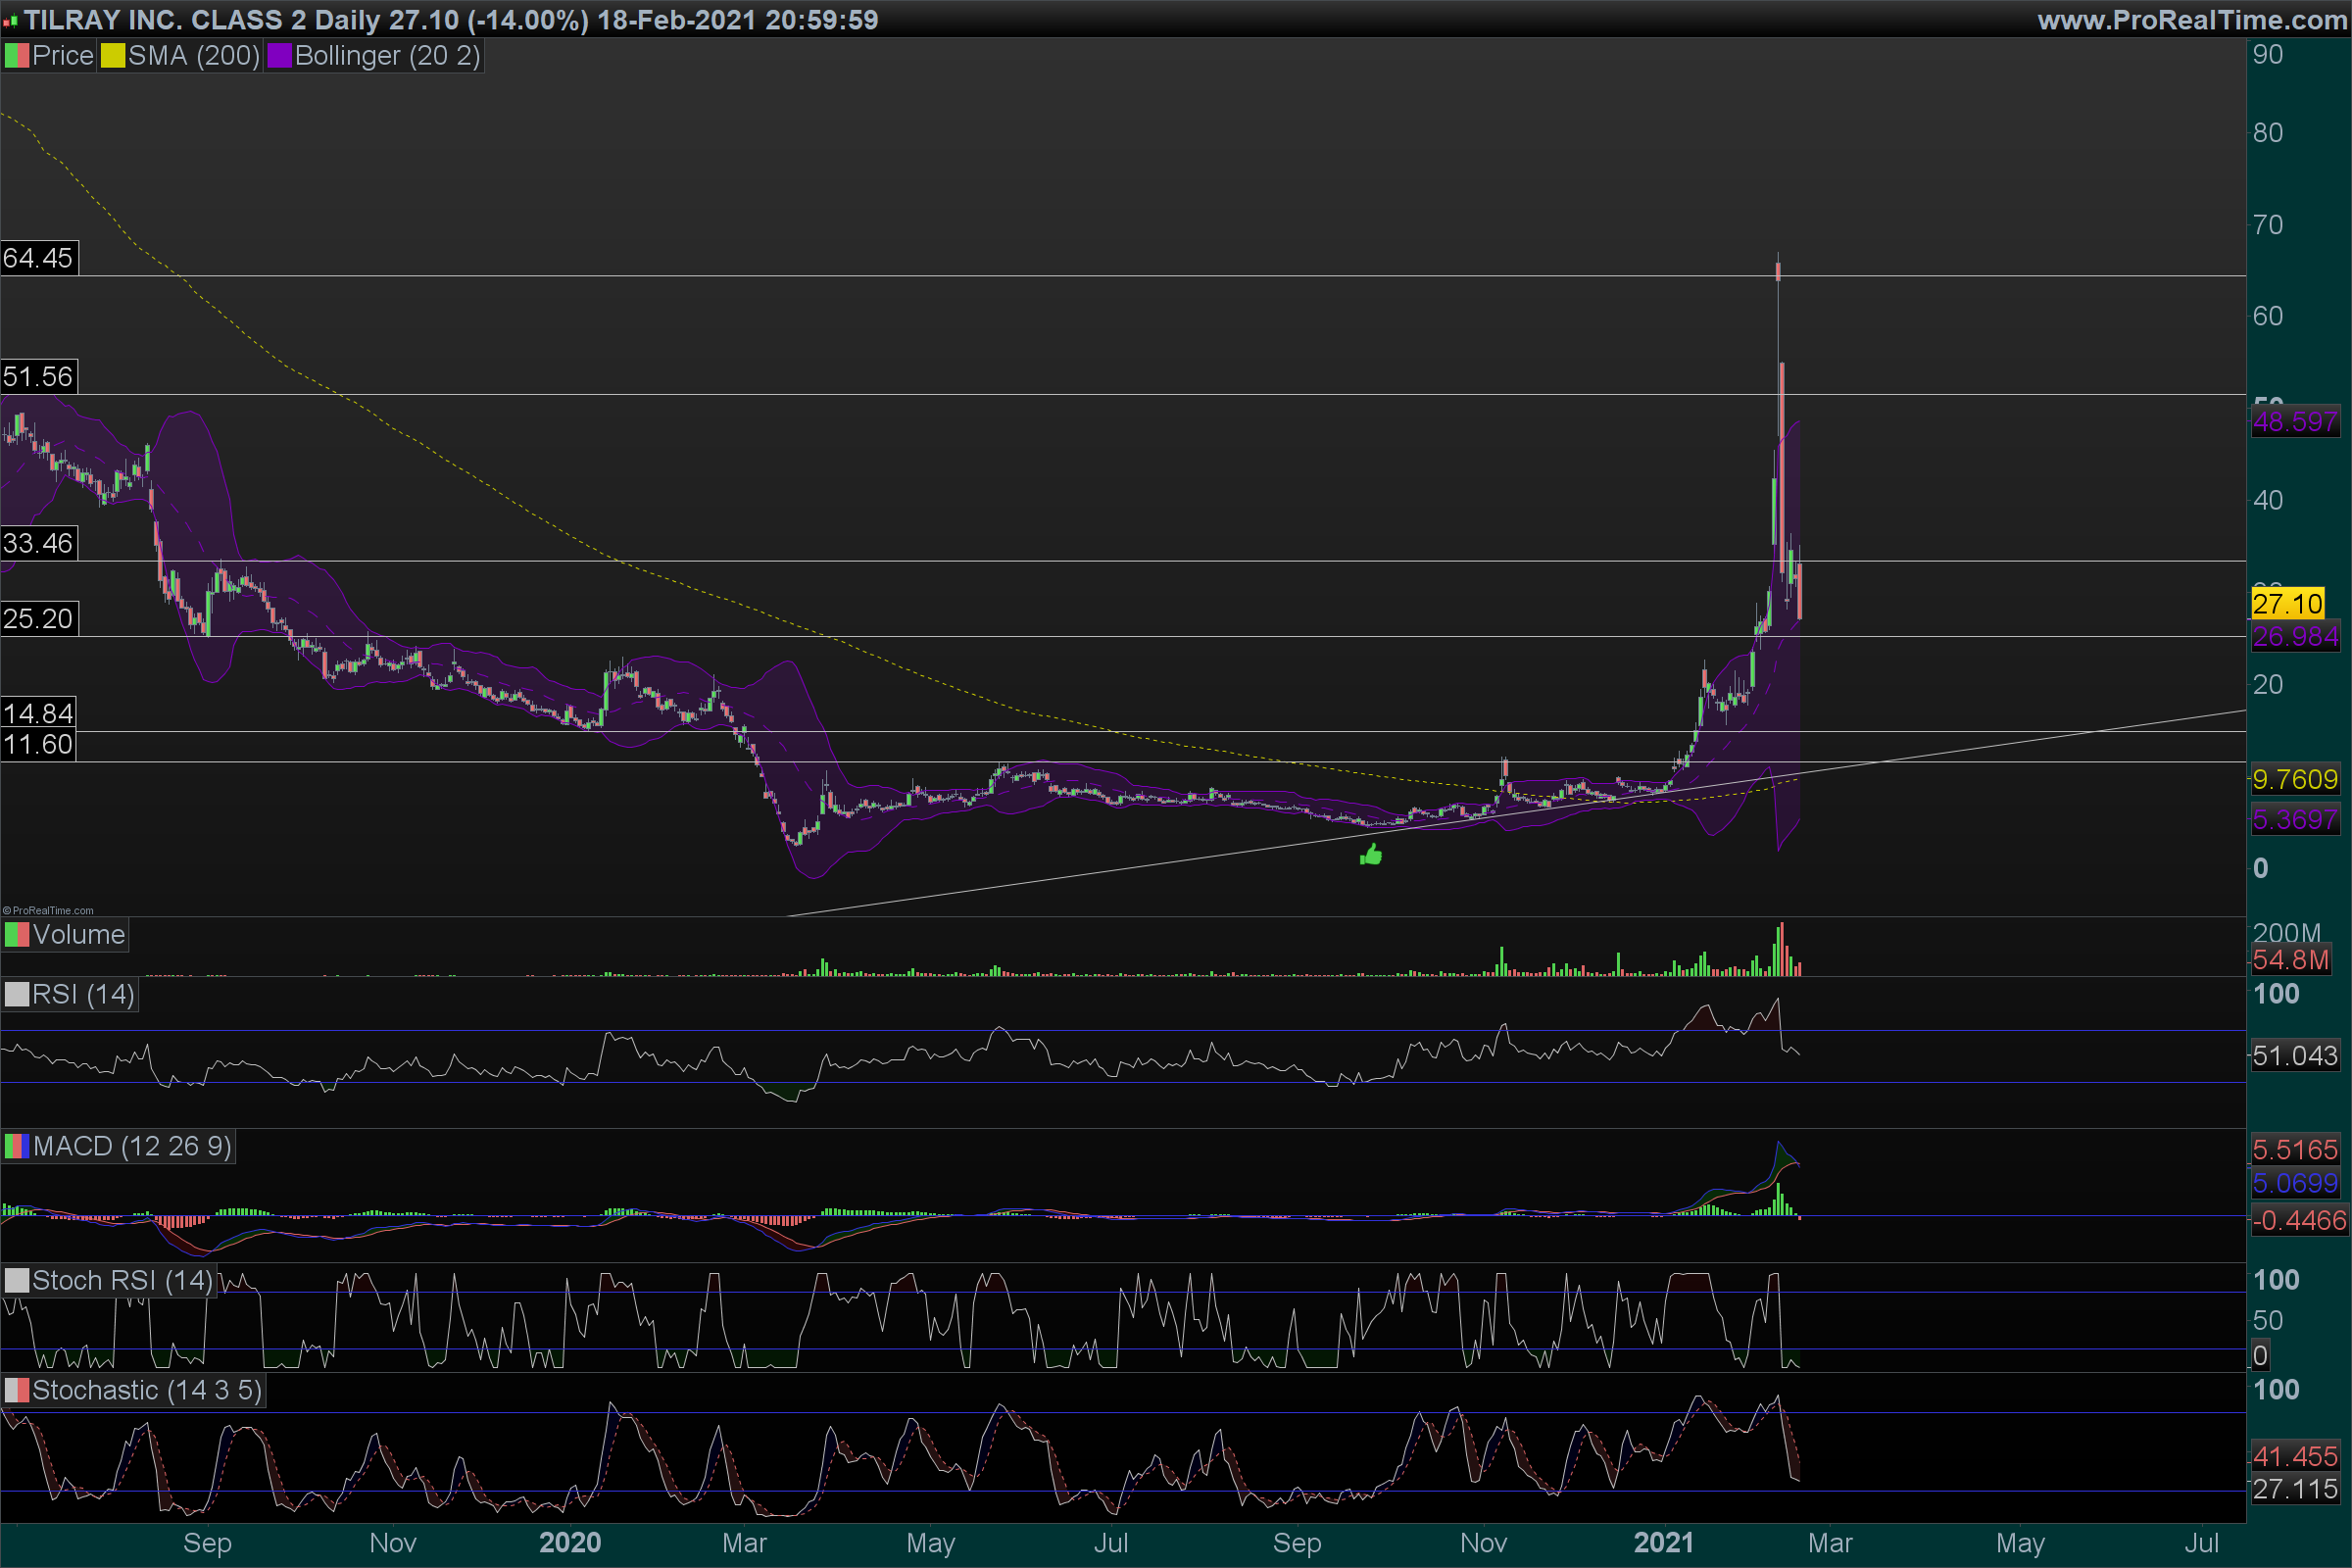Select the 33.46 price level label
The height and width of the screenshot is (1568, 2352).
38,543
